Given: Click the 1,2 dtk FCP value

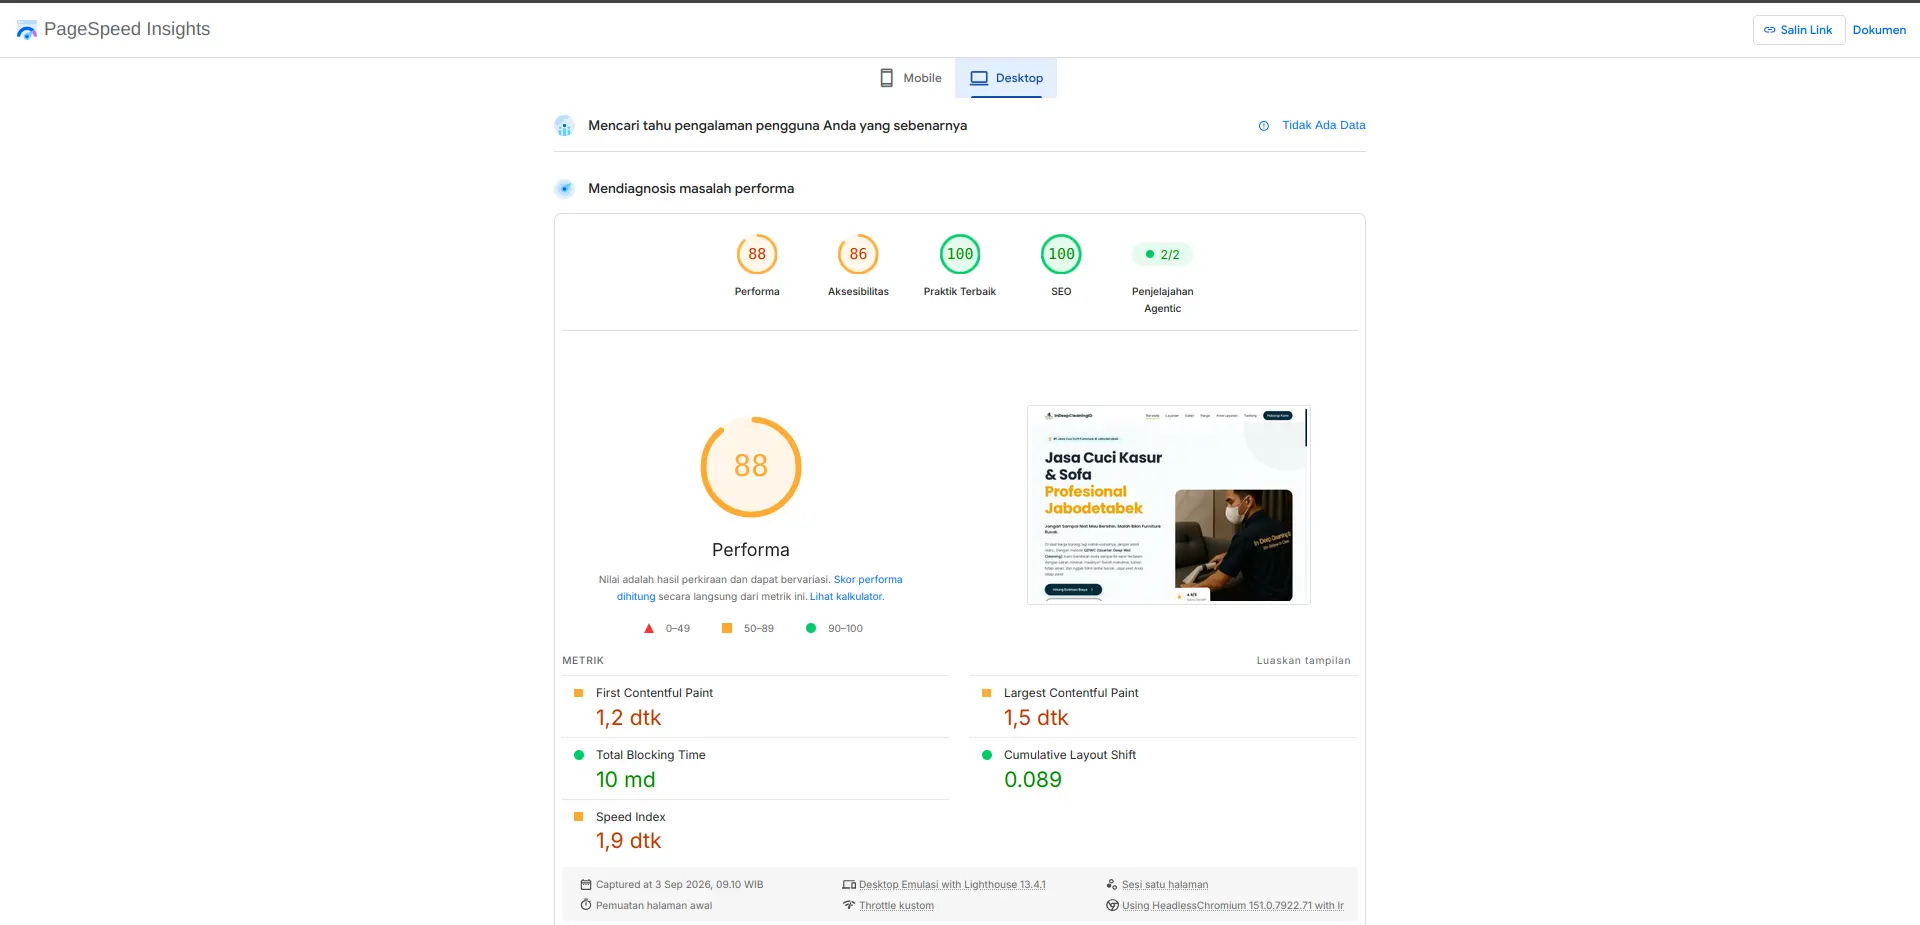Looking at the screenshot, I should point(628,718).
